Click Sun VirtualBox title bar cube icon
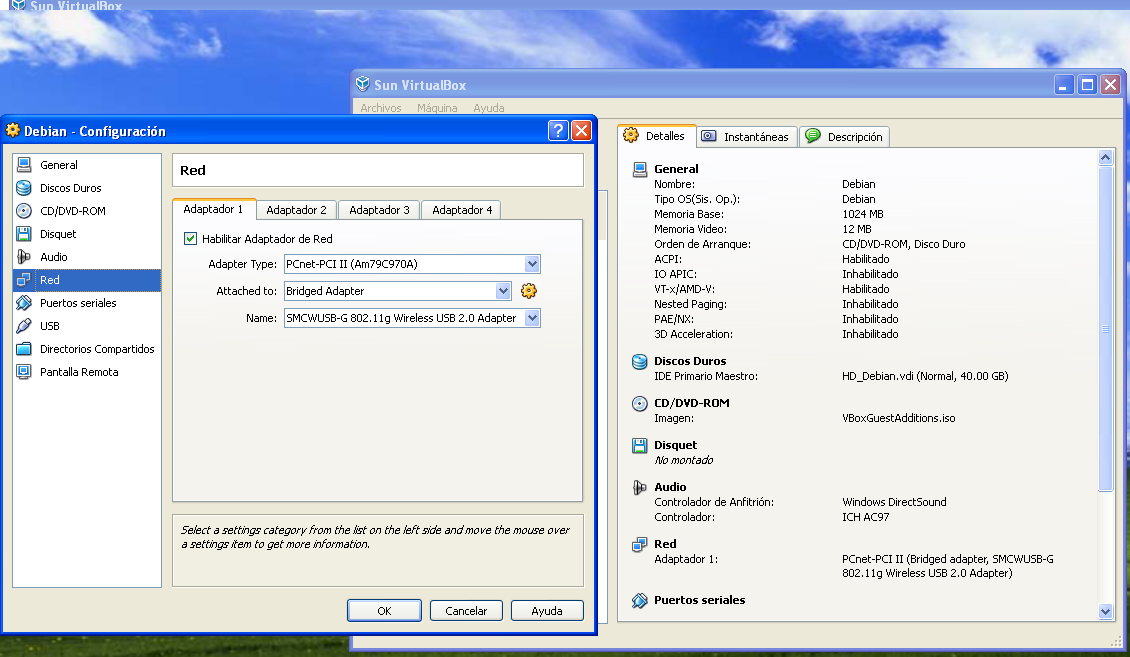 point(363,84)
